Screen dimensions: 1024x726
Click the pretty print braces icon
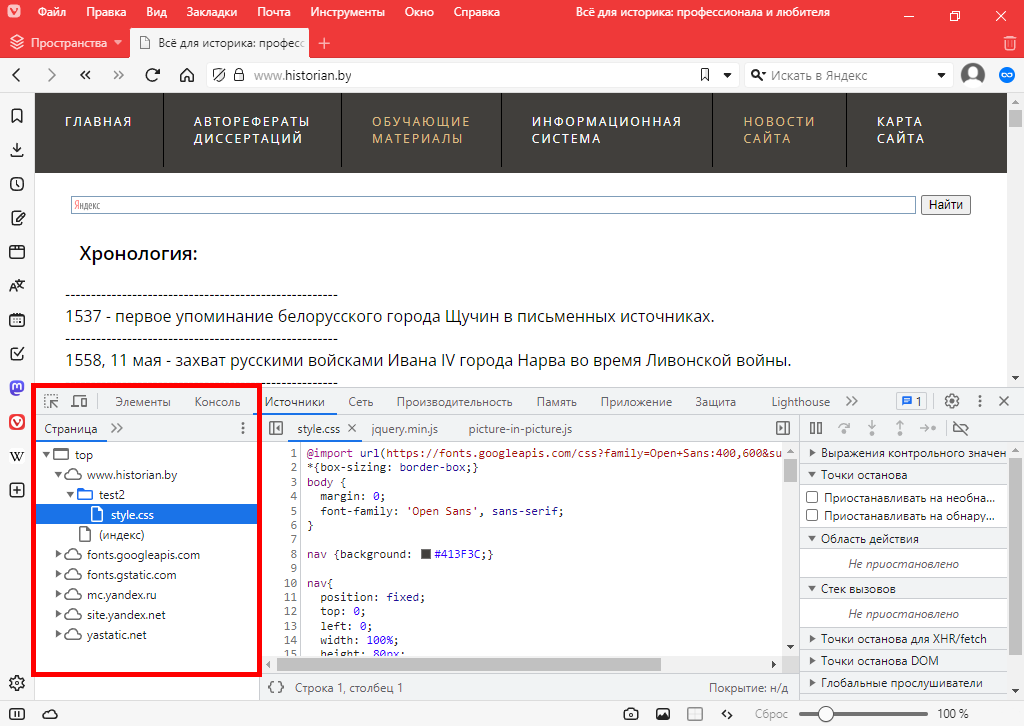276,687
